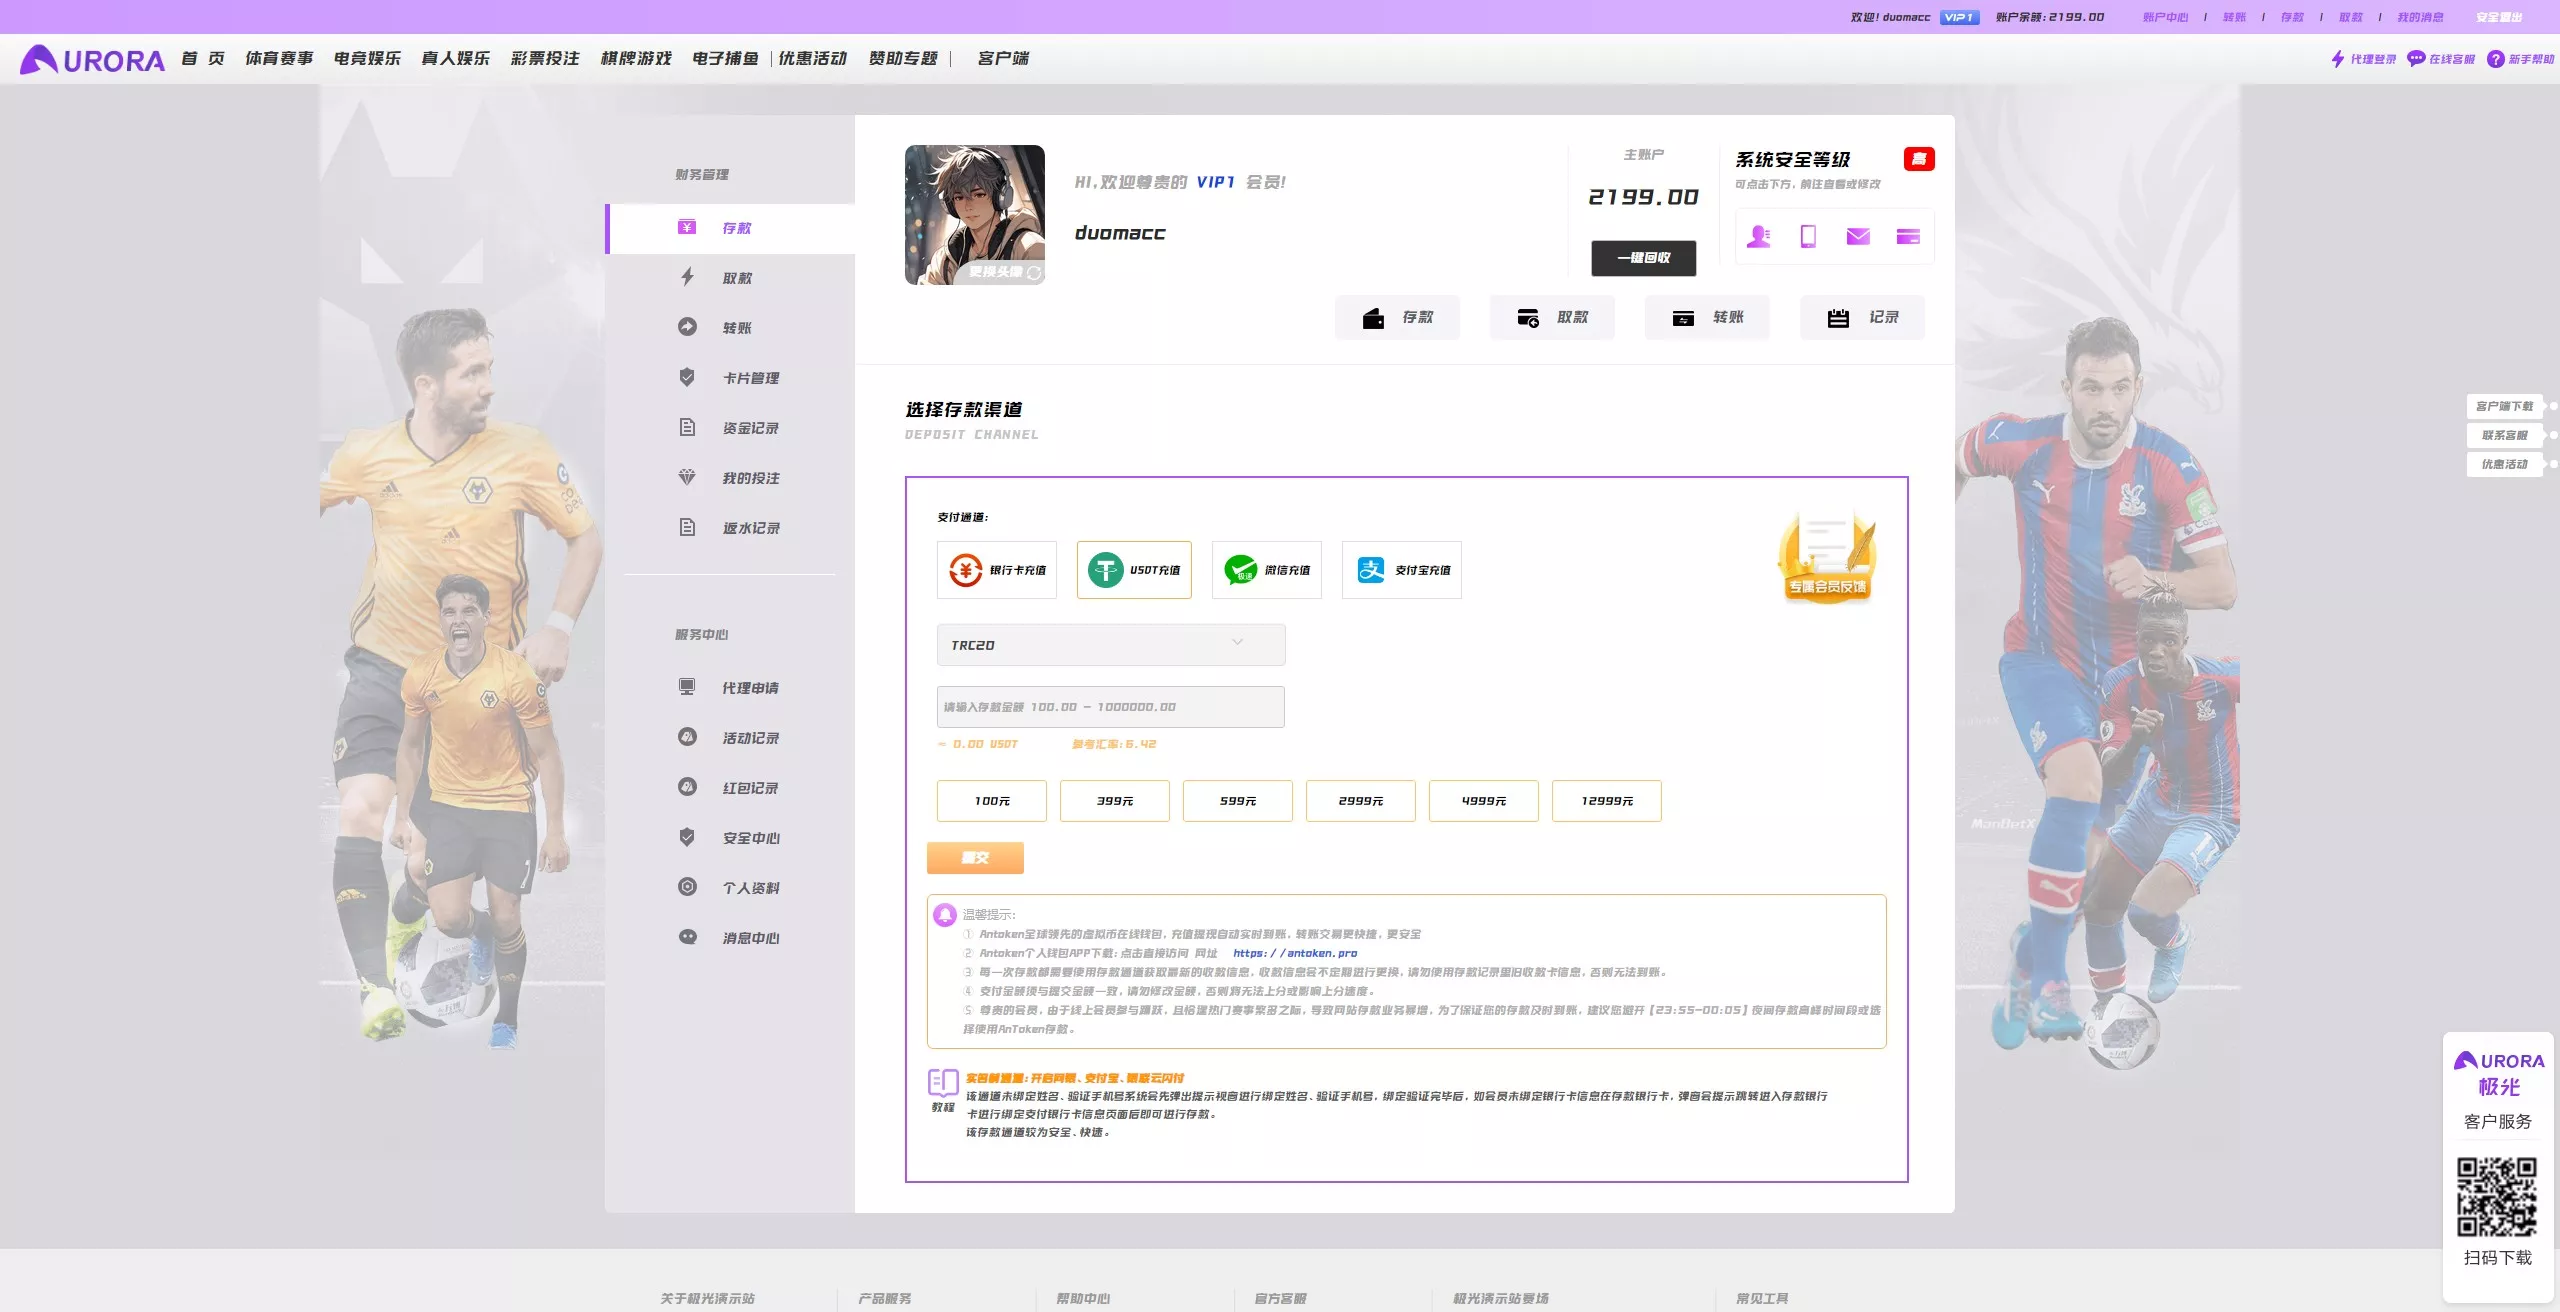
Task: Click the wallet 存款 quick button under balance
Action: click(x=1397, y=317)
